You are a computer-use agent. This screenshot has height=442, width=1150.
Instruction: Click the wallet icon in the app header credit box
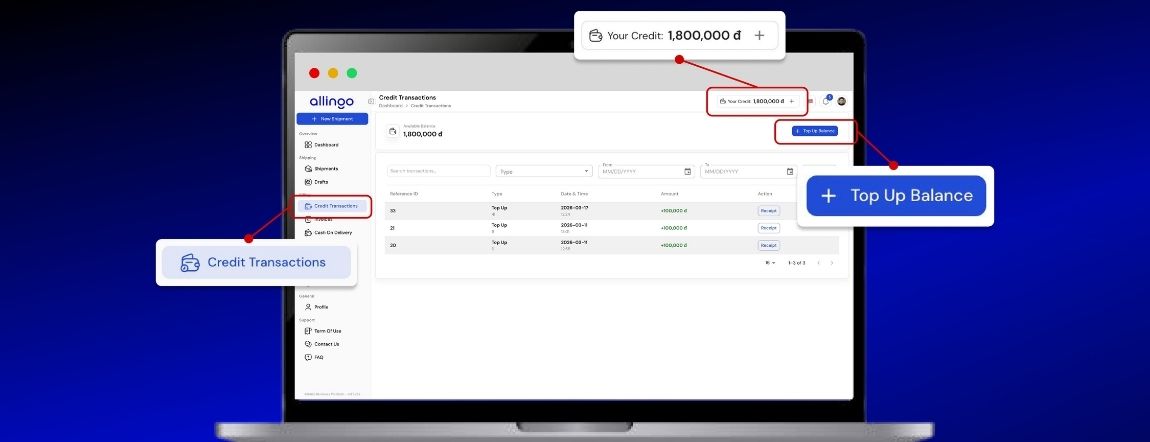722,101
